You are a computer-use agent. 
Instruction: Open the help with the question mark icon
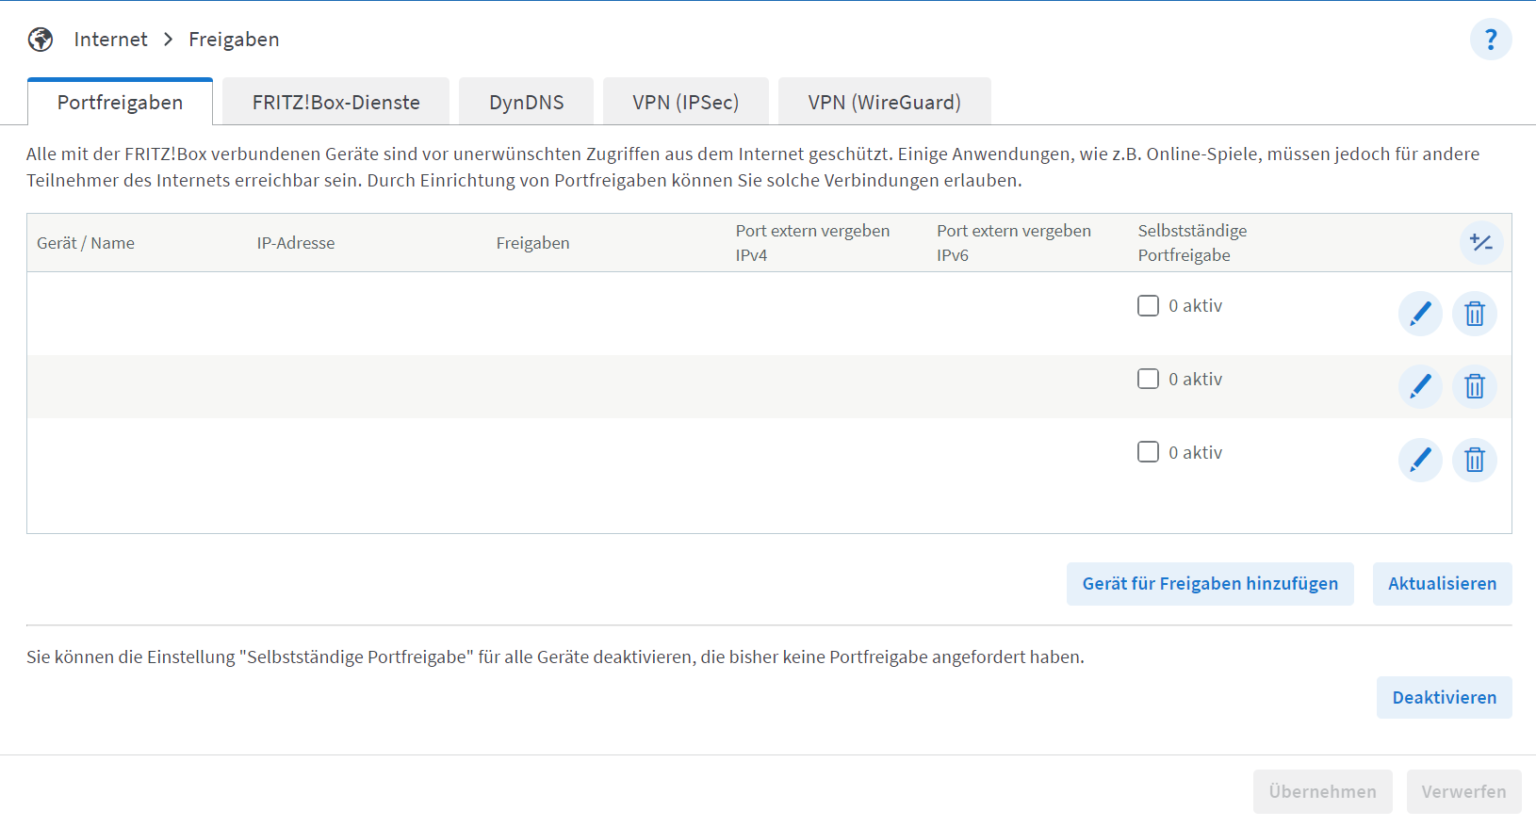tap(1491, 39)
